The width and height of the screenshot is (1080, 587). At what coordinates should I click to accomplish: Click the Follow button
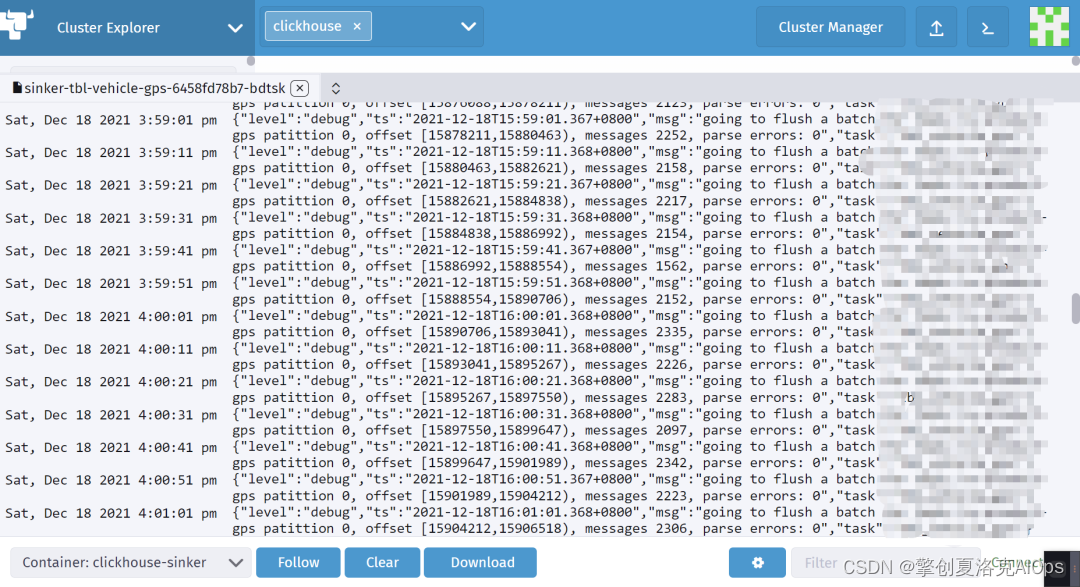point(298,562)
